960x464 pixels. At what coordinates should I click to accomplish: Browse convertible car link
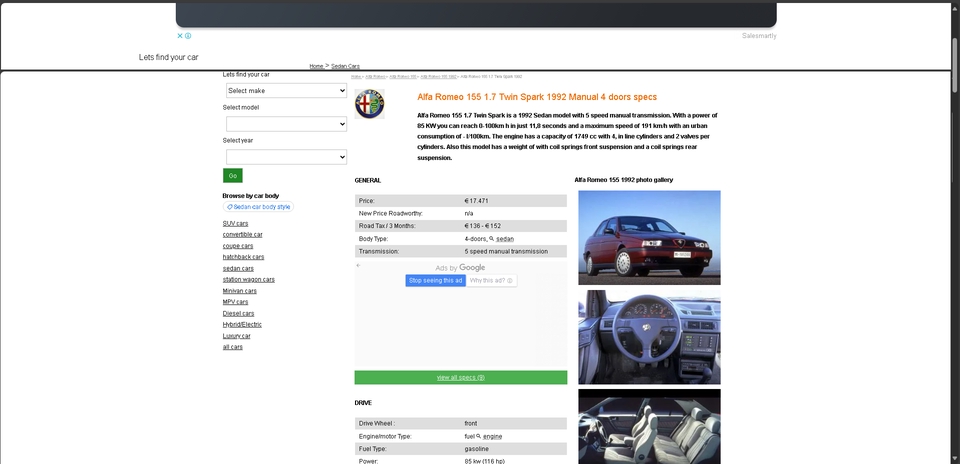coord(242,234)
